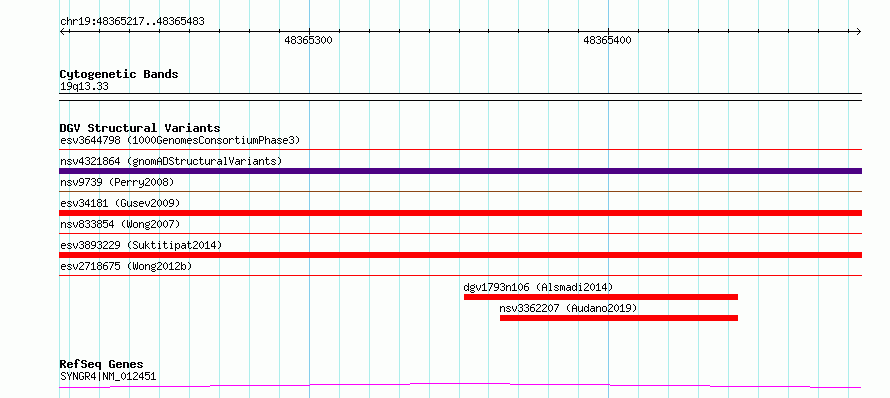Open variant esv3893229 (Suktitipat2014) label

click(141, 245)
